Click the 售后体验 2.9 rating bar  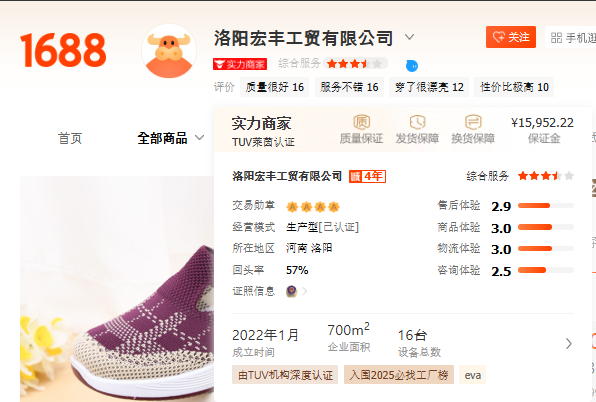[546, 206]
